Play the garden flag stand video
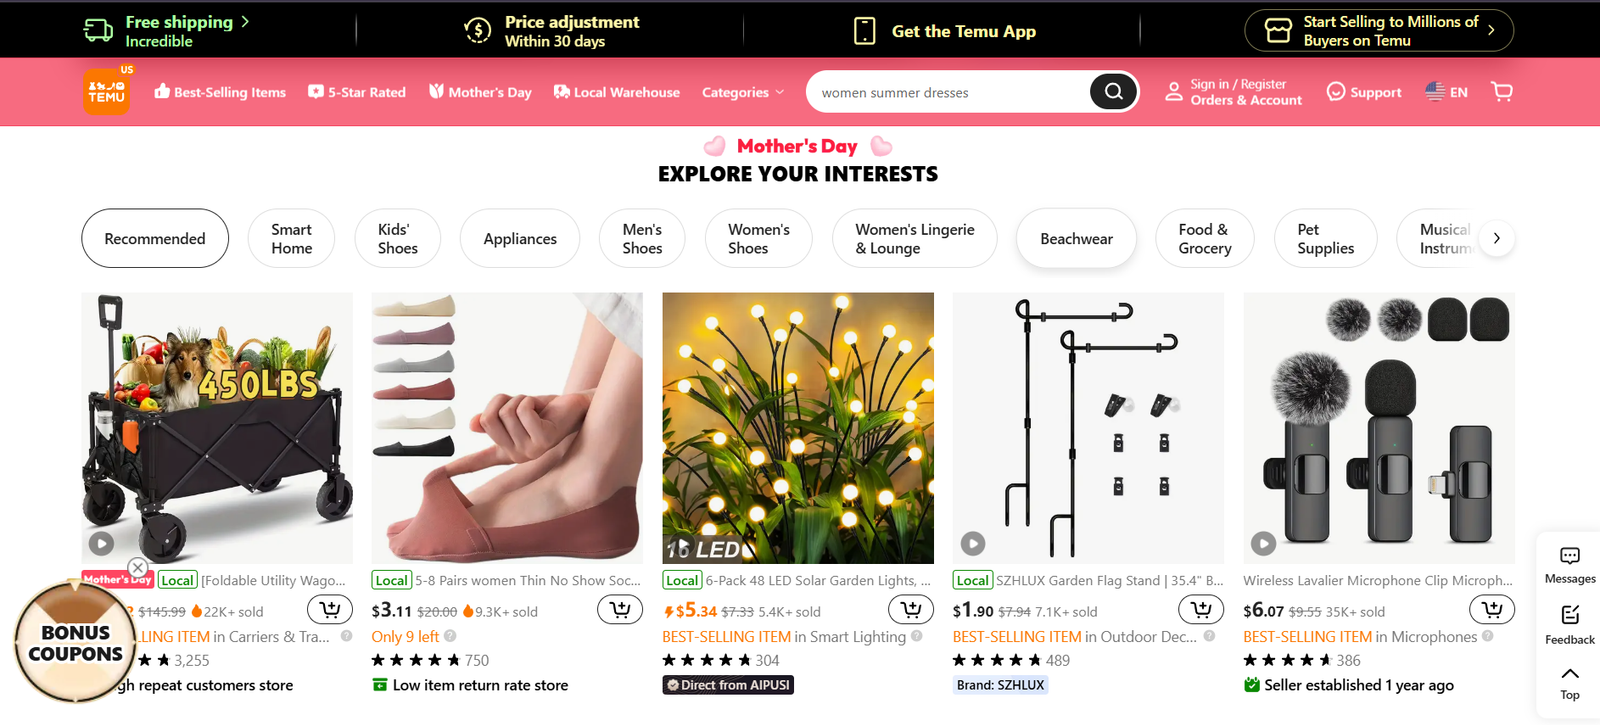The image size is (1600, 725). coord(973,543)
